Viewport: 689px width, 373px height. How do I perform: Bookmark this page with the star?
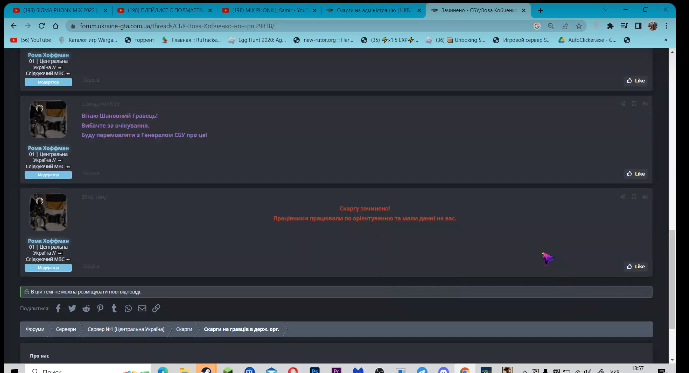tap(579, 26)
